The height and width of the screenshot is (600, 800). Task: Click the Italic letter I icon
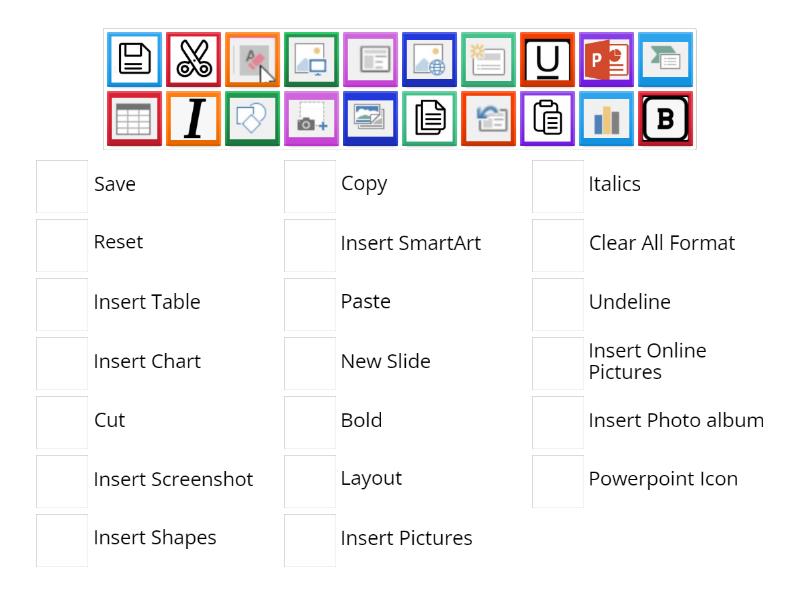point(193,117)
